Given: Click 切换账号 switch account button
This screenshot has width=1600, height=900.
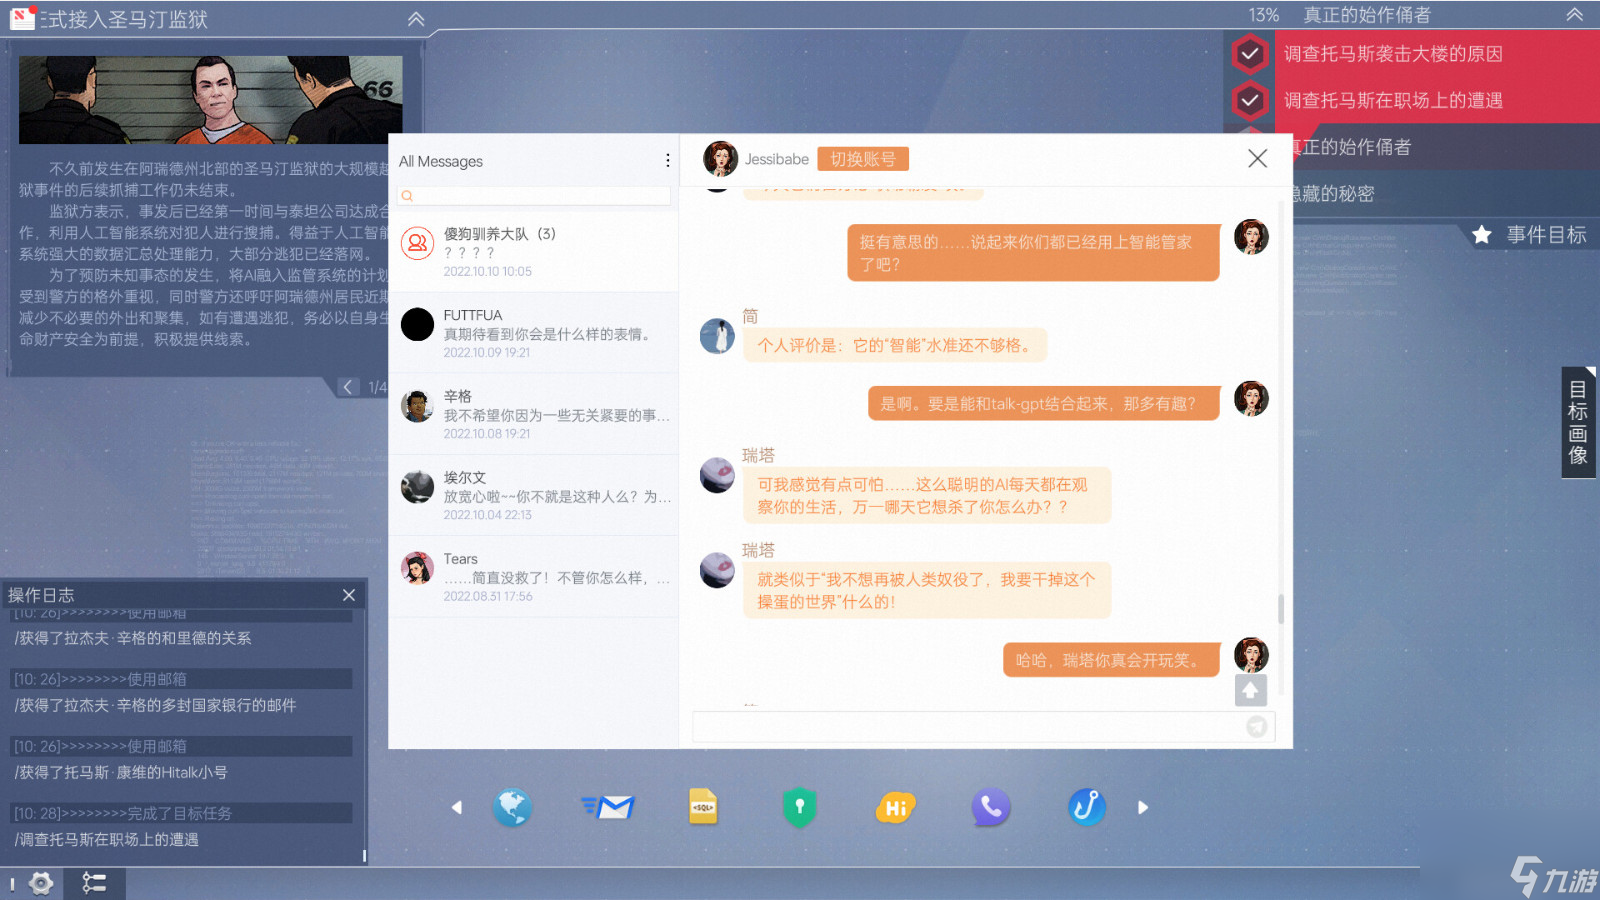Looking at the screenshot, I should pos(863,159).
